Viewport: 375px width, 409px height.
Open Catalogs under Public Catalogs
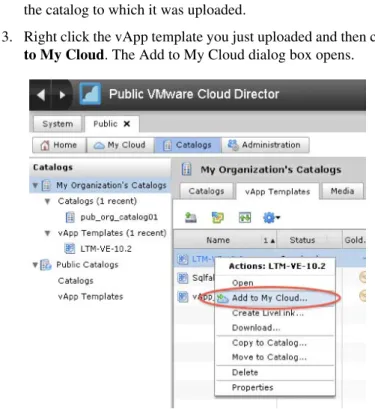coord(76,281)
